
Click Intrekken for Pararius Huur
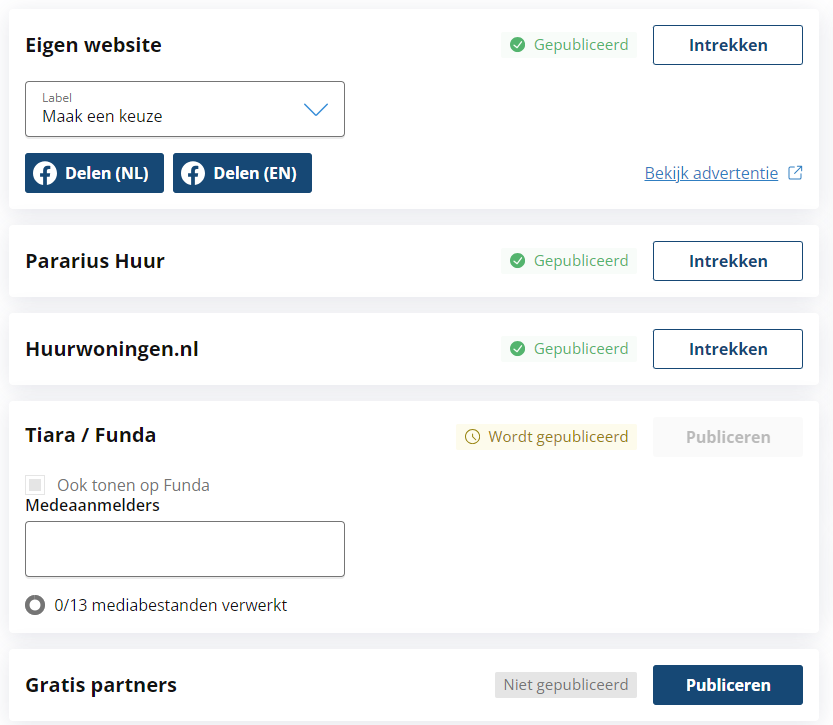coord(728,261)
